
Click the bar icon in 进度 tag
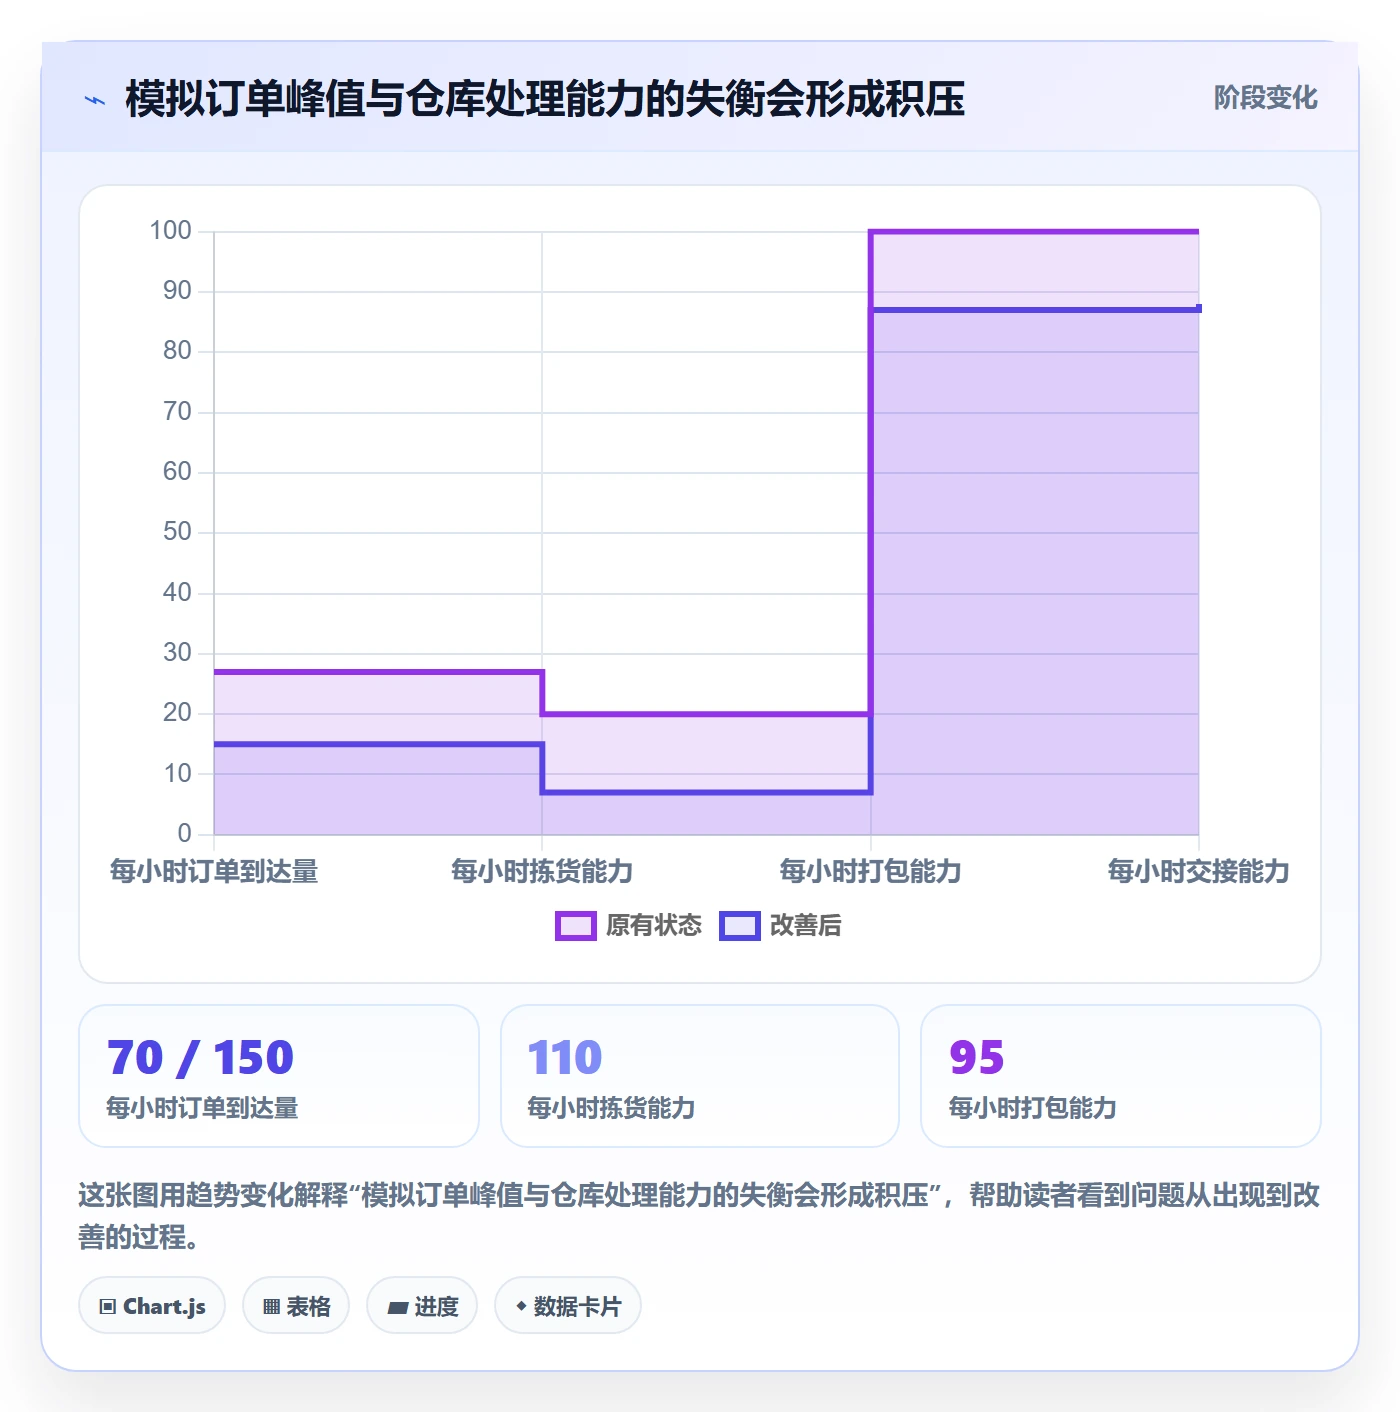[397, 1308]
